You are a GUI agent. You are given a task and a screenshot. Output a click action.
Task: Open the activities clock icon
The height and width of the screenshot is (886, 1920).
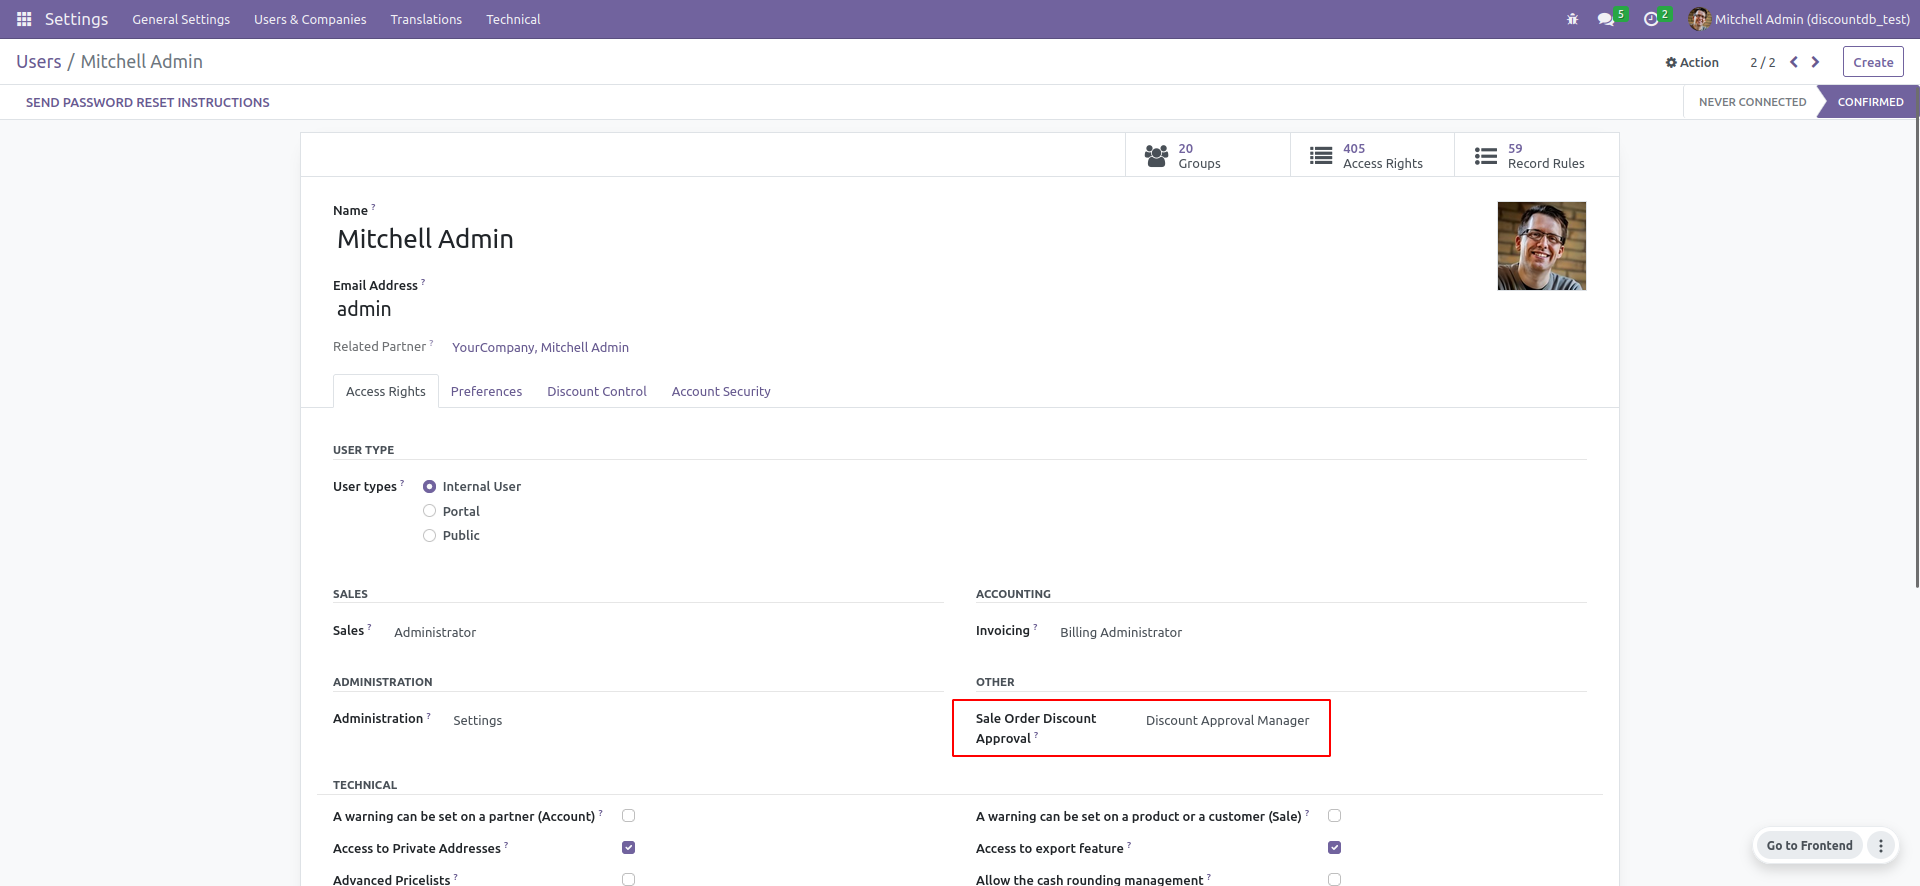pos(1651,19)
